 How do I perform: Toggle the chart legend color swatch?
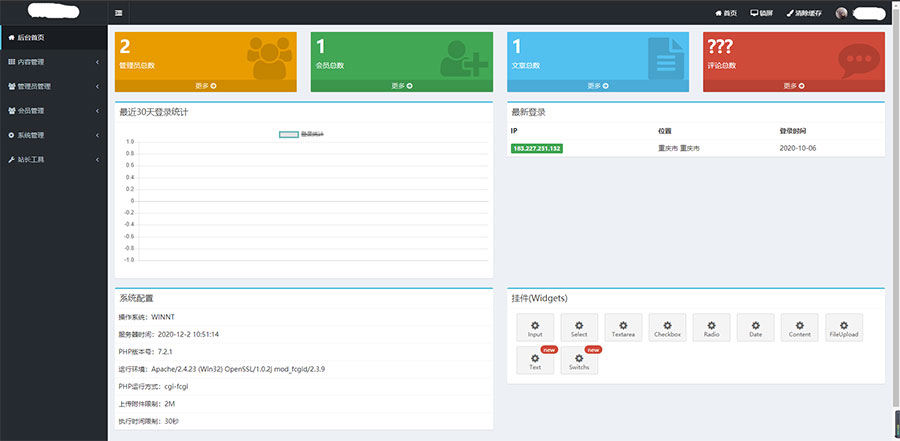pos(288,133)
